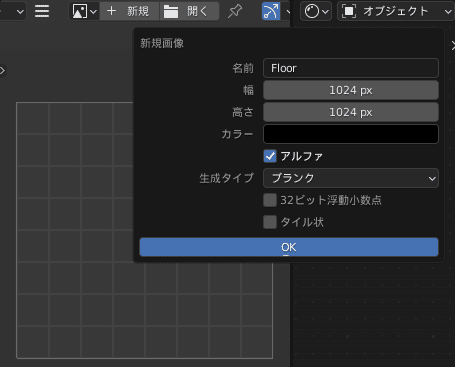The width and height of the screenshot is (455, 367).
Task: Toggle the blue gizmo display icon
Action: pos(271,11)
